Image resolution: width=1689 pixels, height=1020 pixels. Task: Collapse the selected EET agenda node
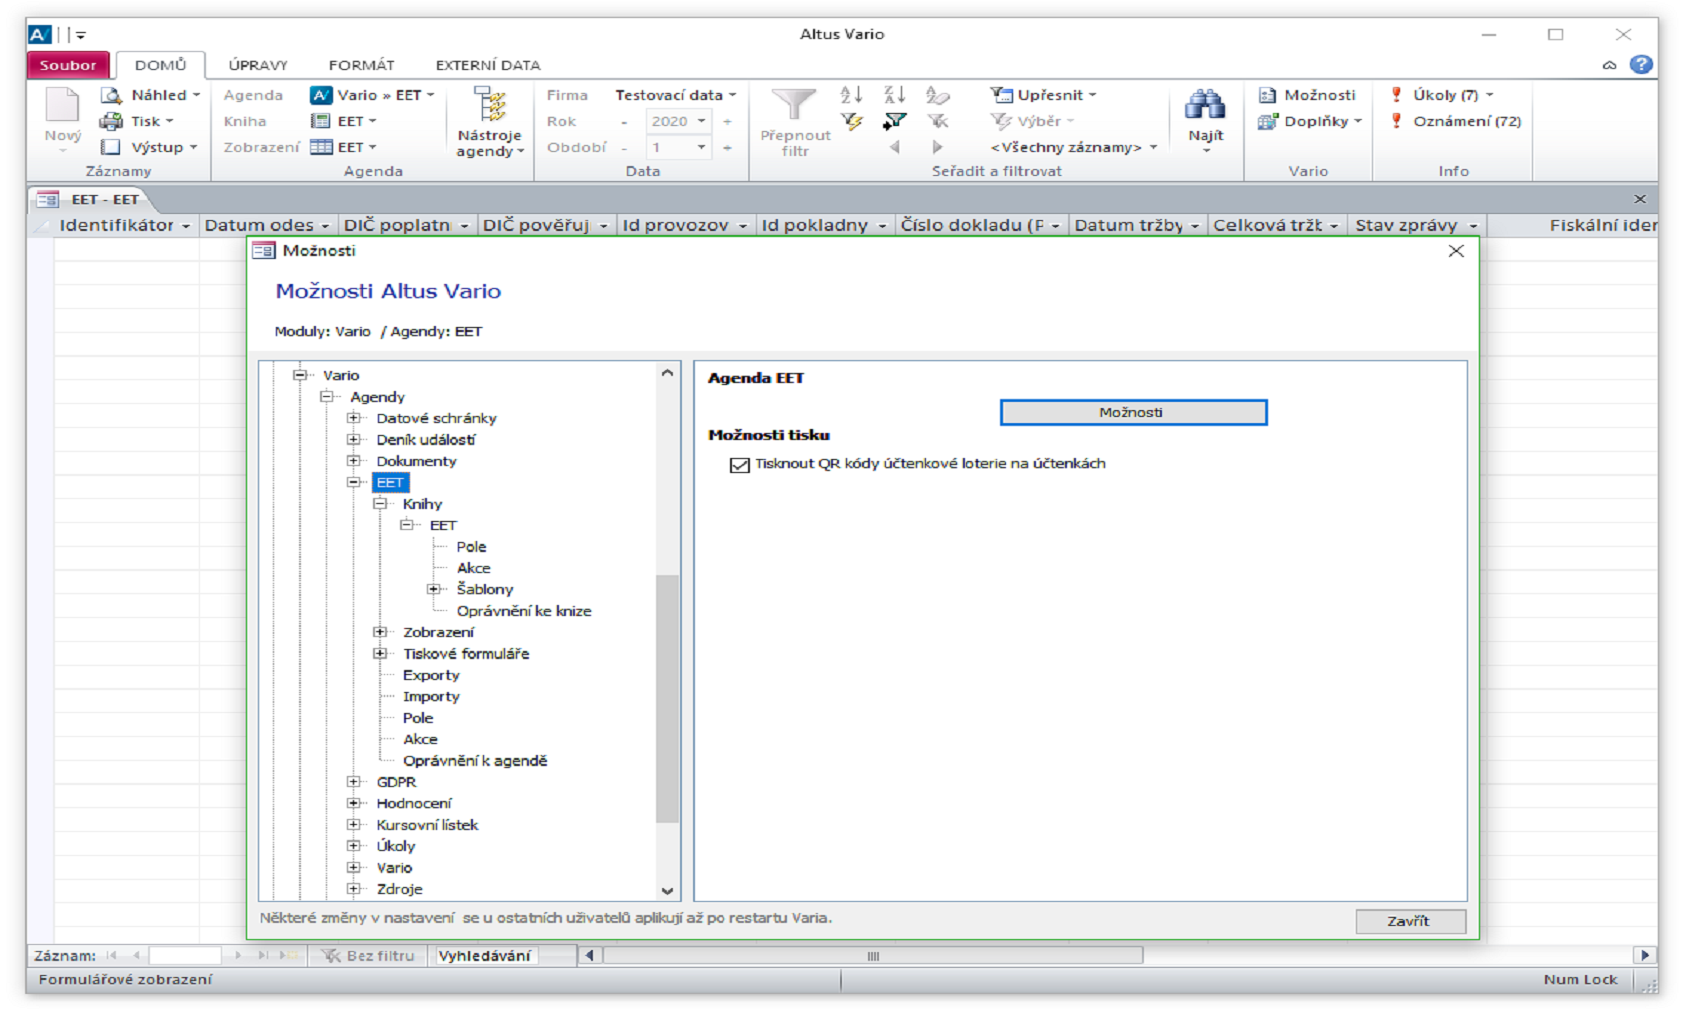click(x=353, y=482)
